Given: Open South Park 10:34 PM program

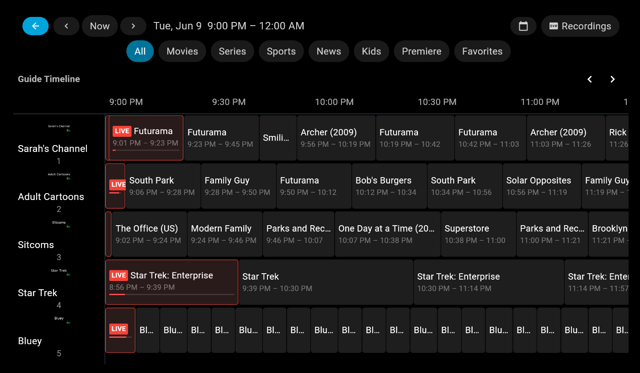Looking at the screenshot, I should 464,186.
